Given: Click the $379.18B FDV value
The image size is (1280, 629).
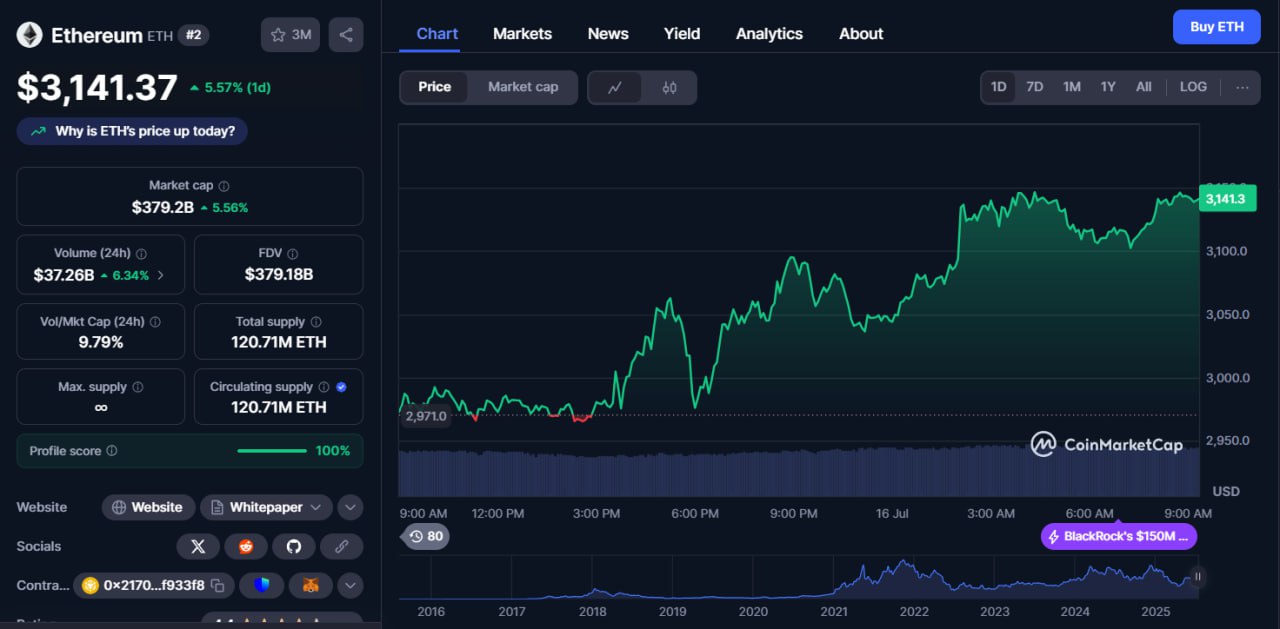Looking at the screenshot, I should 279,274.
